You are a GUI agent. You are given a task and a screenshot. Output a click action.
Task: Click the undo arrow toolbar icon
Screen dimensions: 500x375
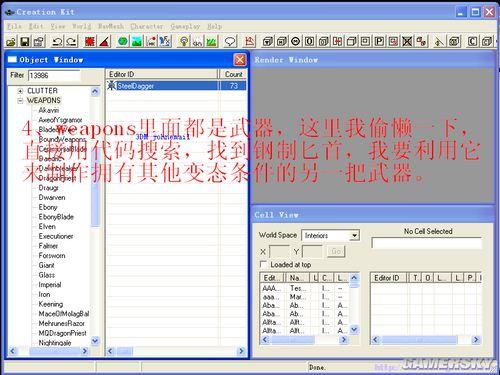coord(57,42)
